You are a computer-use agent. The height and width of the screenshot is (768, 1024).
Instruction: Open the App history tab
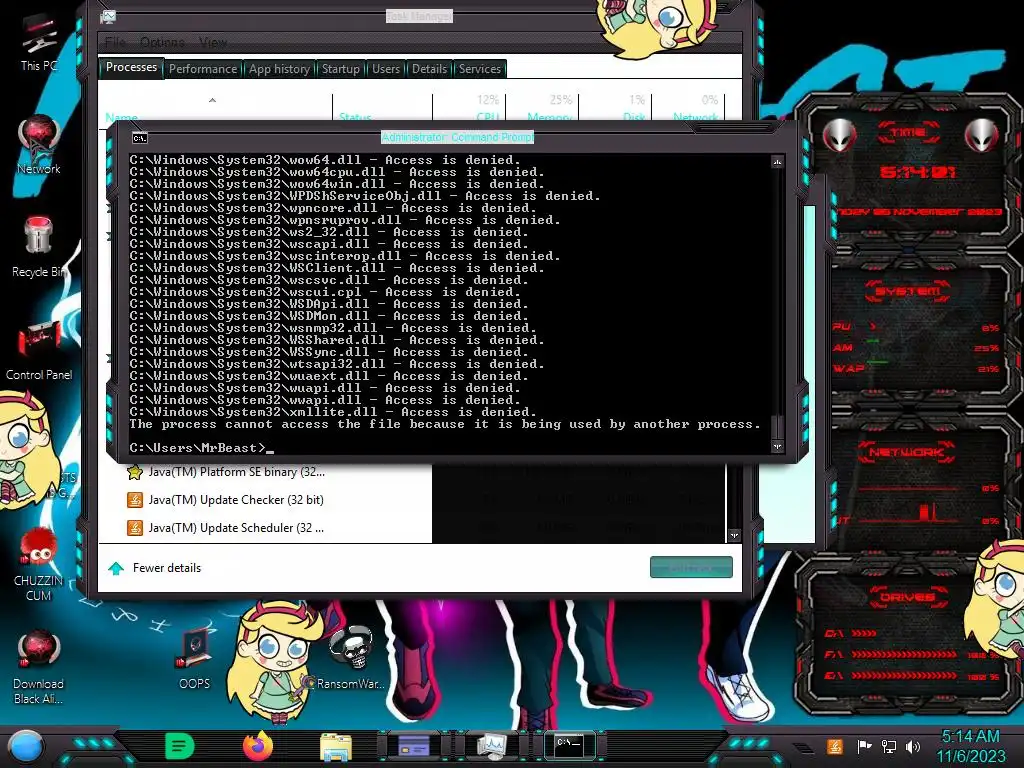click(x=280, y=69)
